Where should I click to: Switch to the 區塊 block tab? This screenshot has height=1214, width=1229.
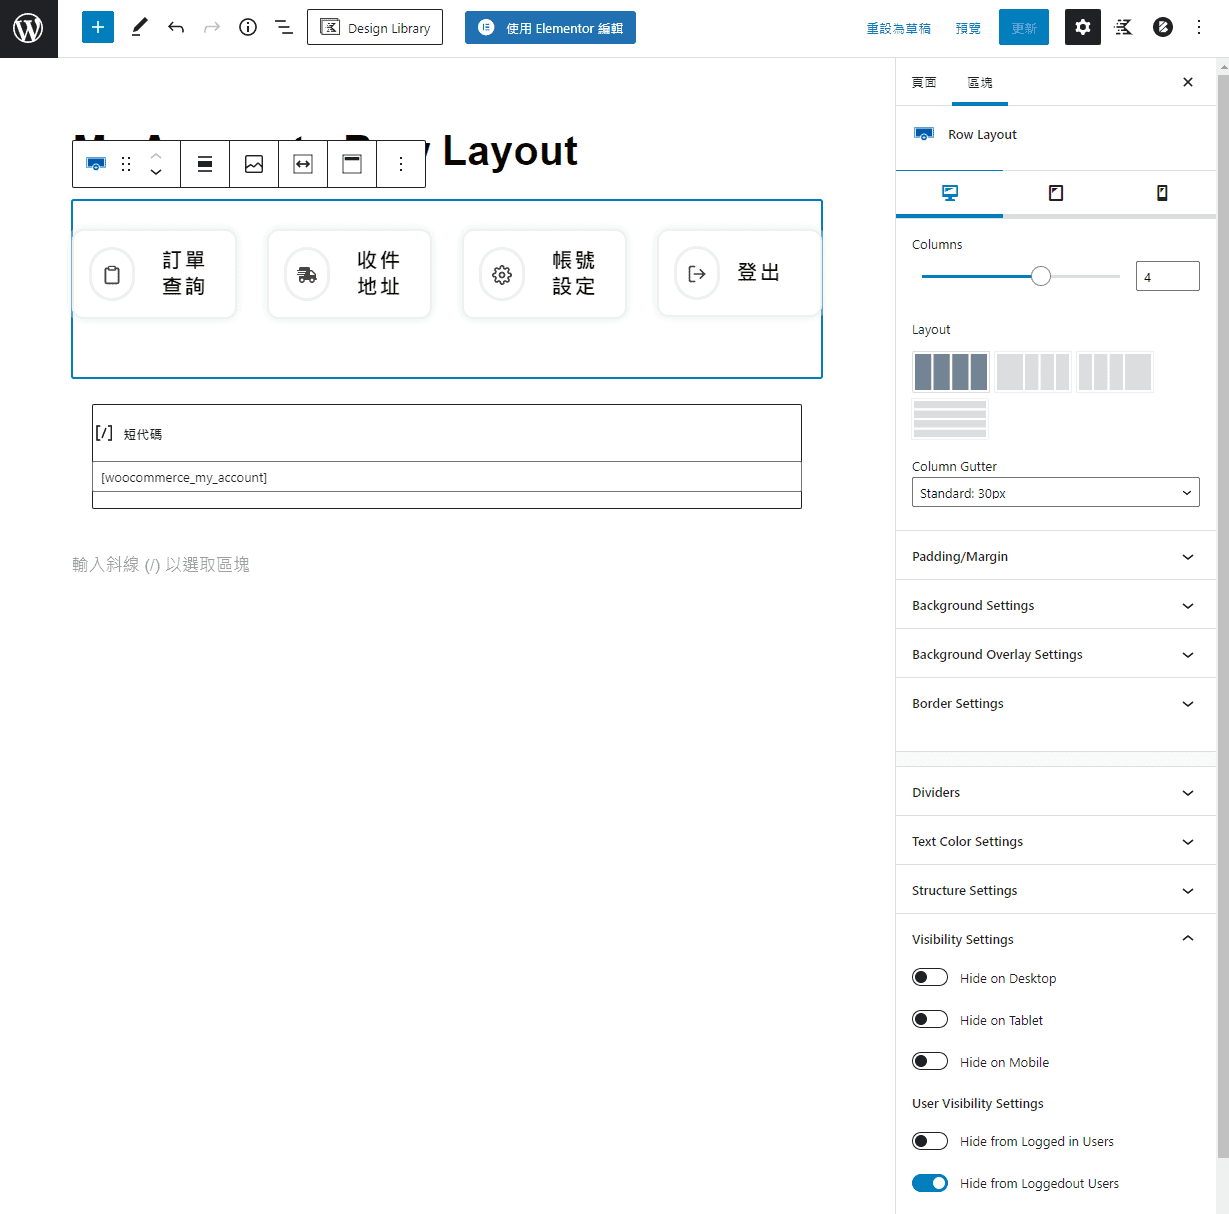980,82
